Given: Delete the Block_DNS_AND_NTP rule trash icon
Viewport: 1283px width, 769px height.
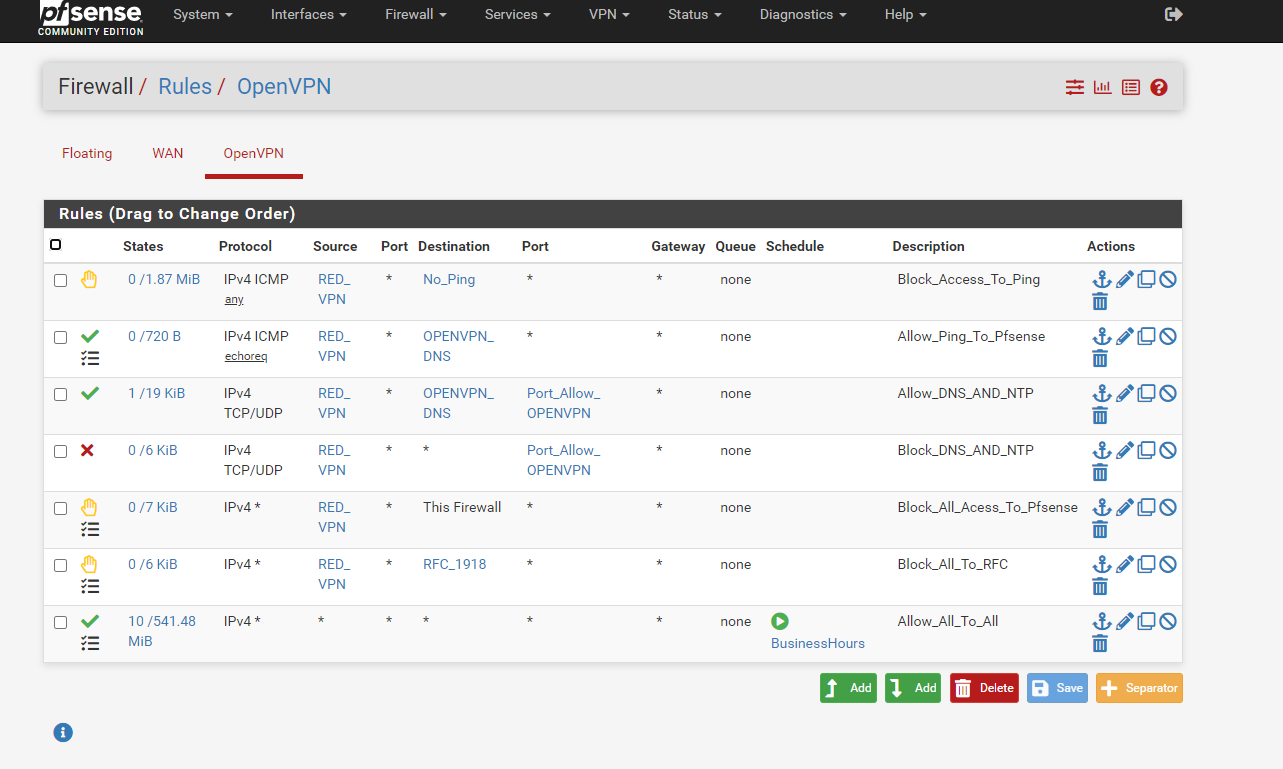Looking at the screenshot, I should [1100, 473].
